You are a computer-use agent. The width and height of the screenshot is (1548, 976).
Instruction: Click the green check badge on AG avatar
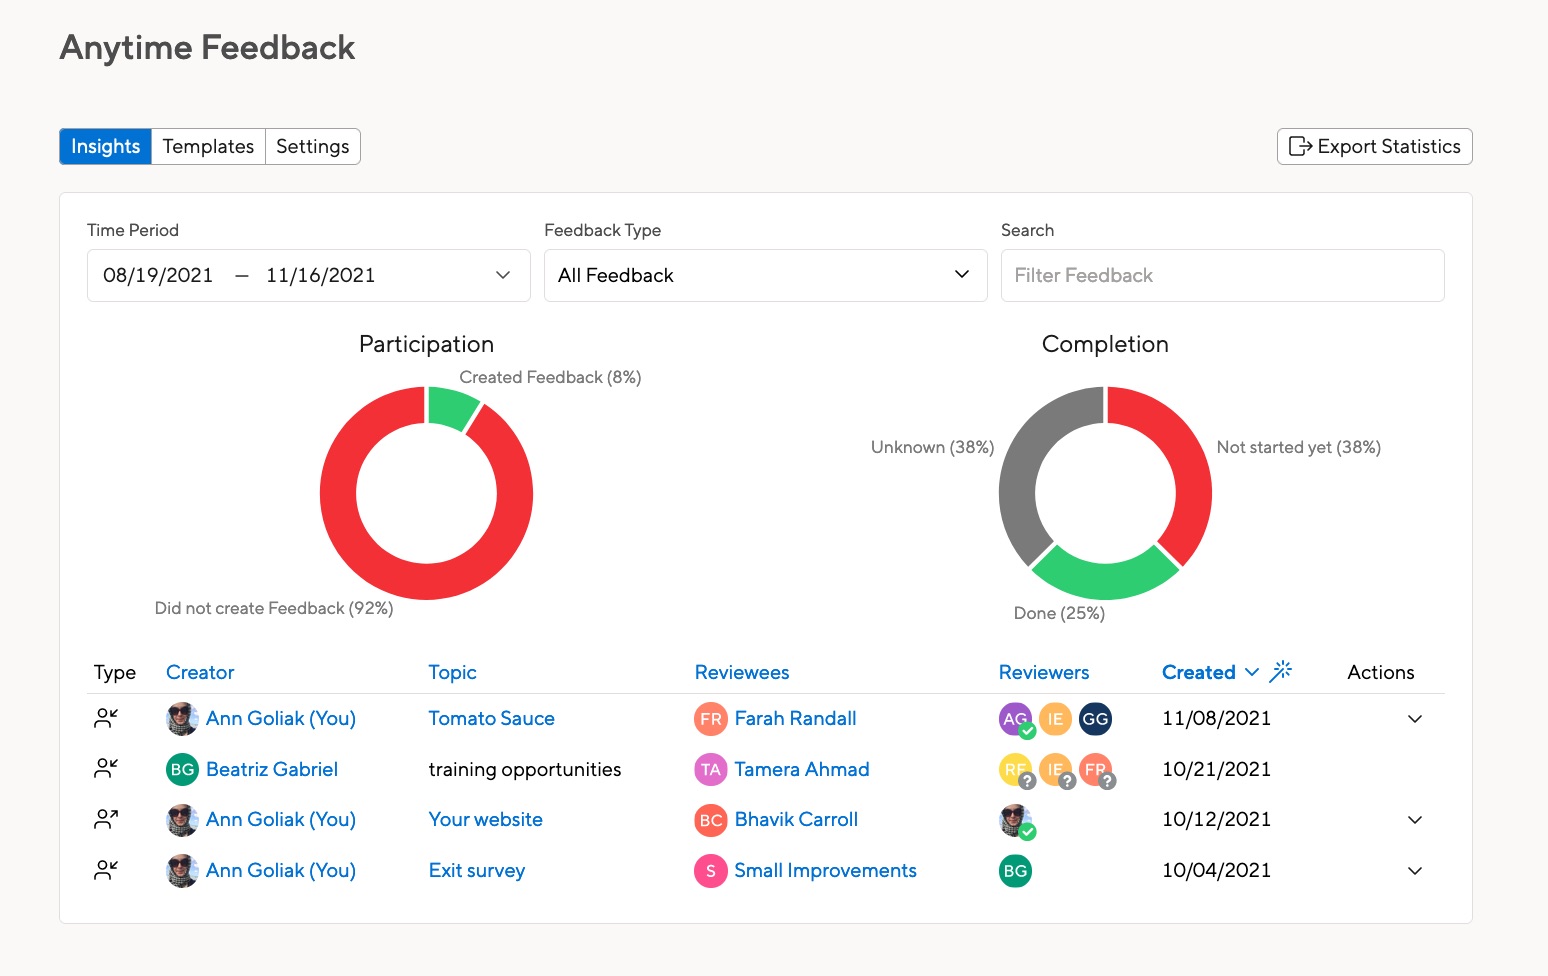point(1027,729)
